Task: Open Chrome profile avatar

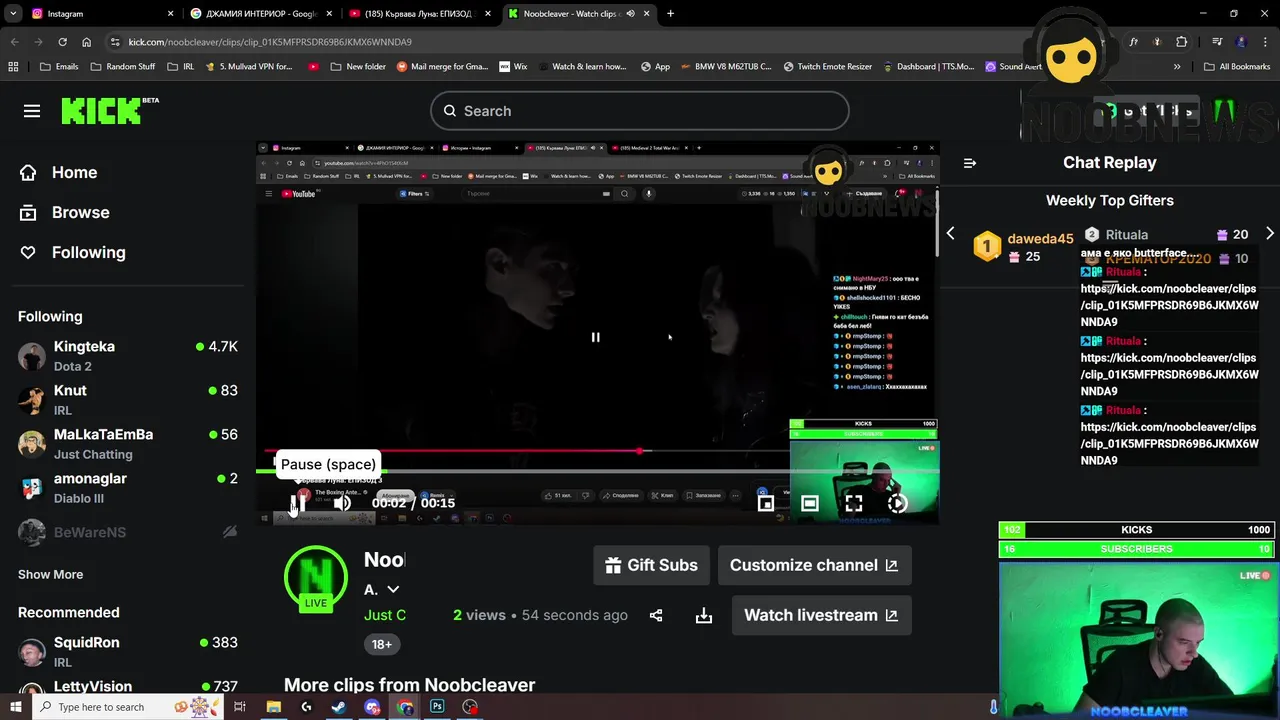Action: click(1242, 42)
